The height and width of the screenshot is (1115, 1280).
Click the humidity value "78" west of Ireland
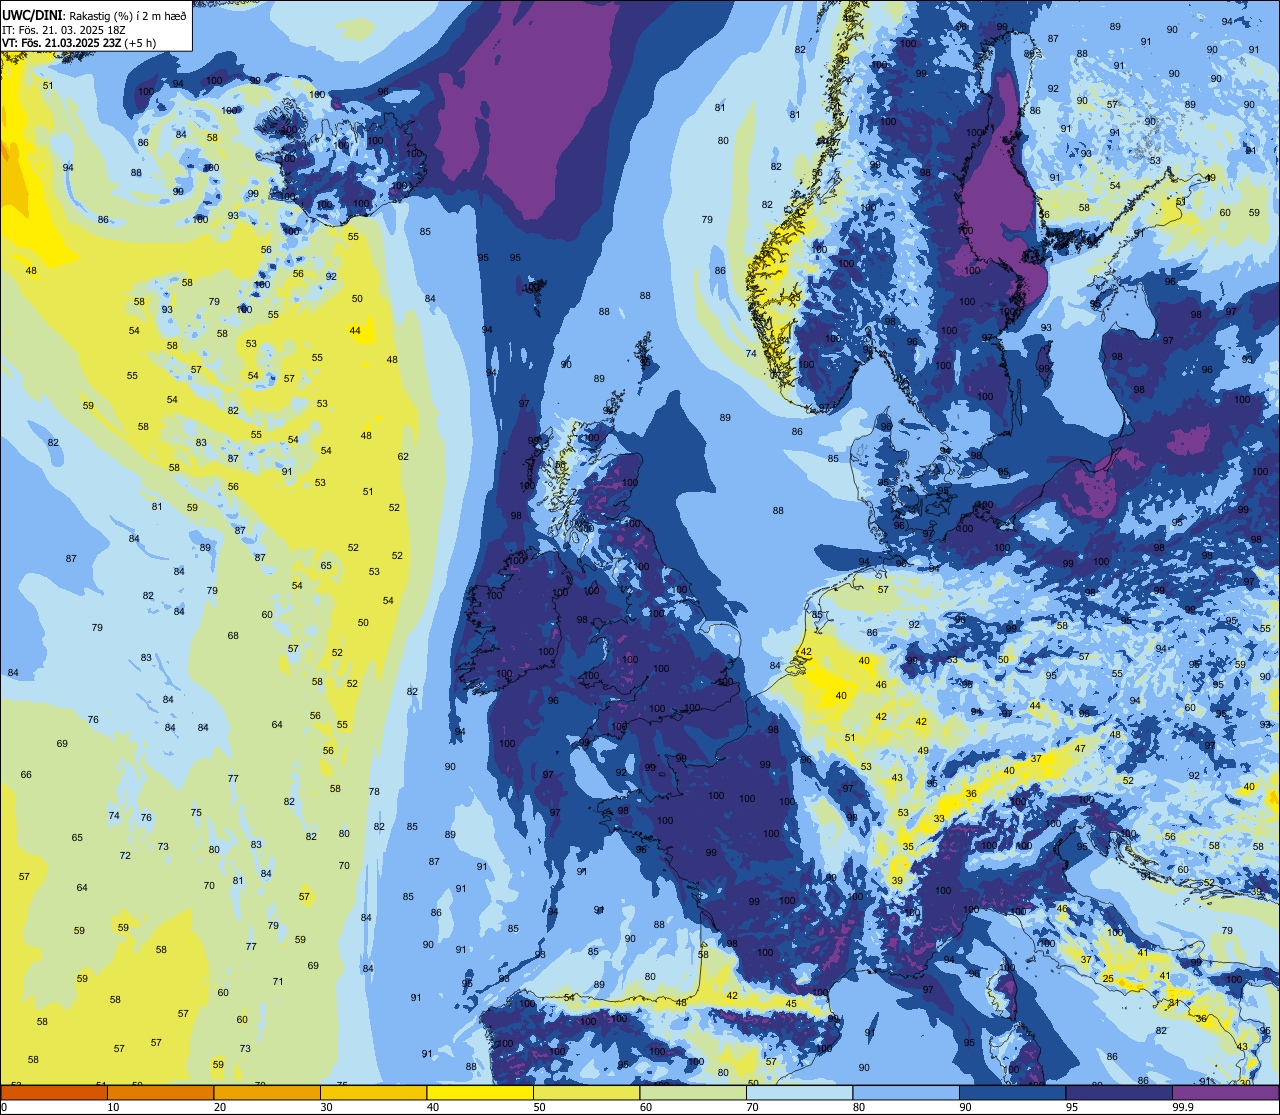pos(374,792)
